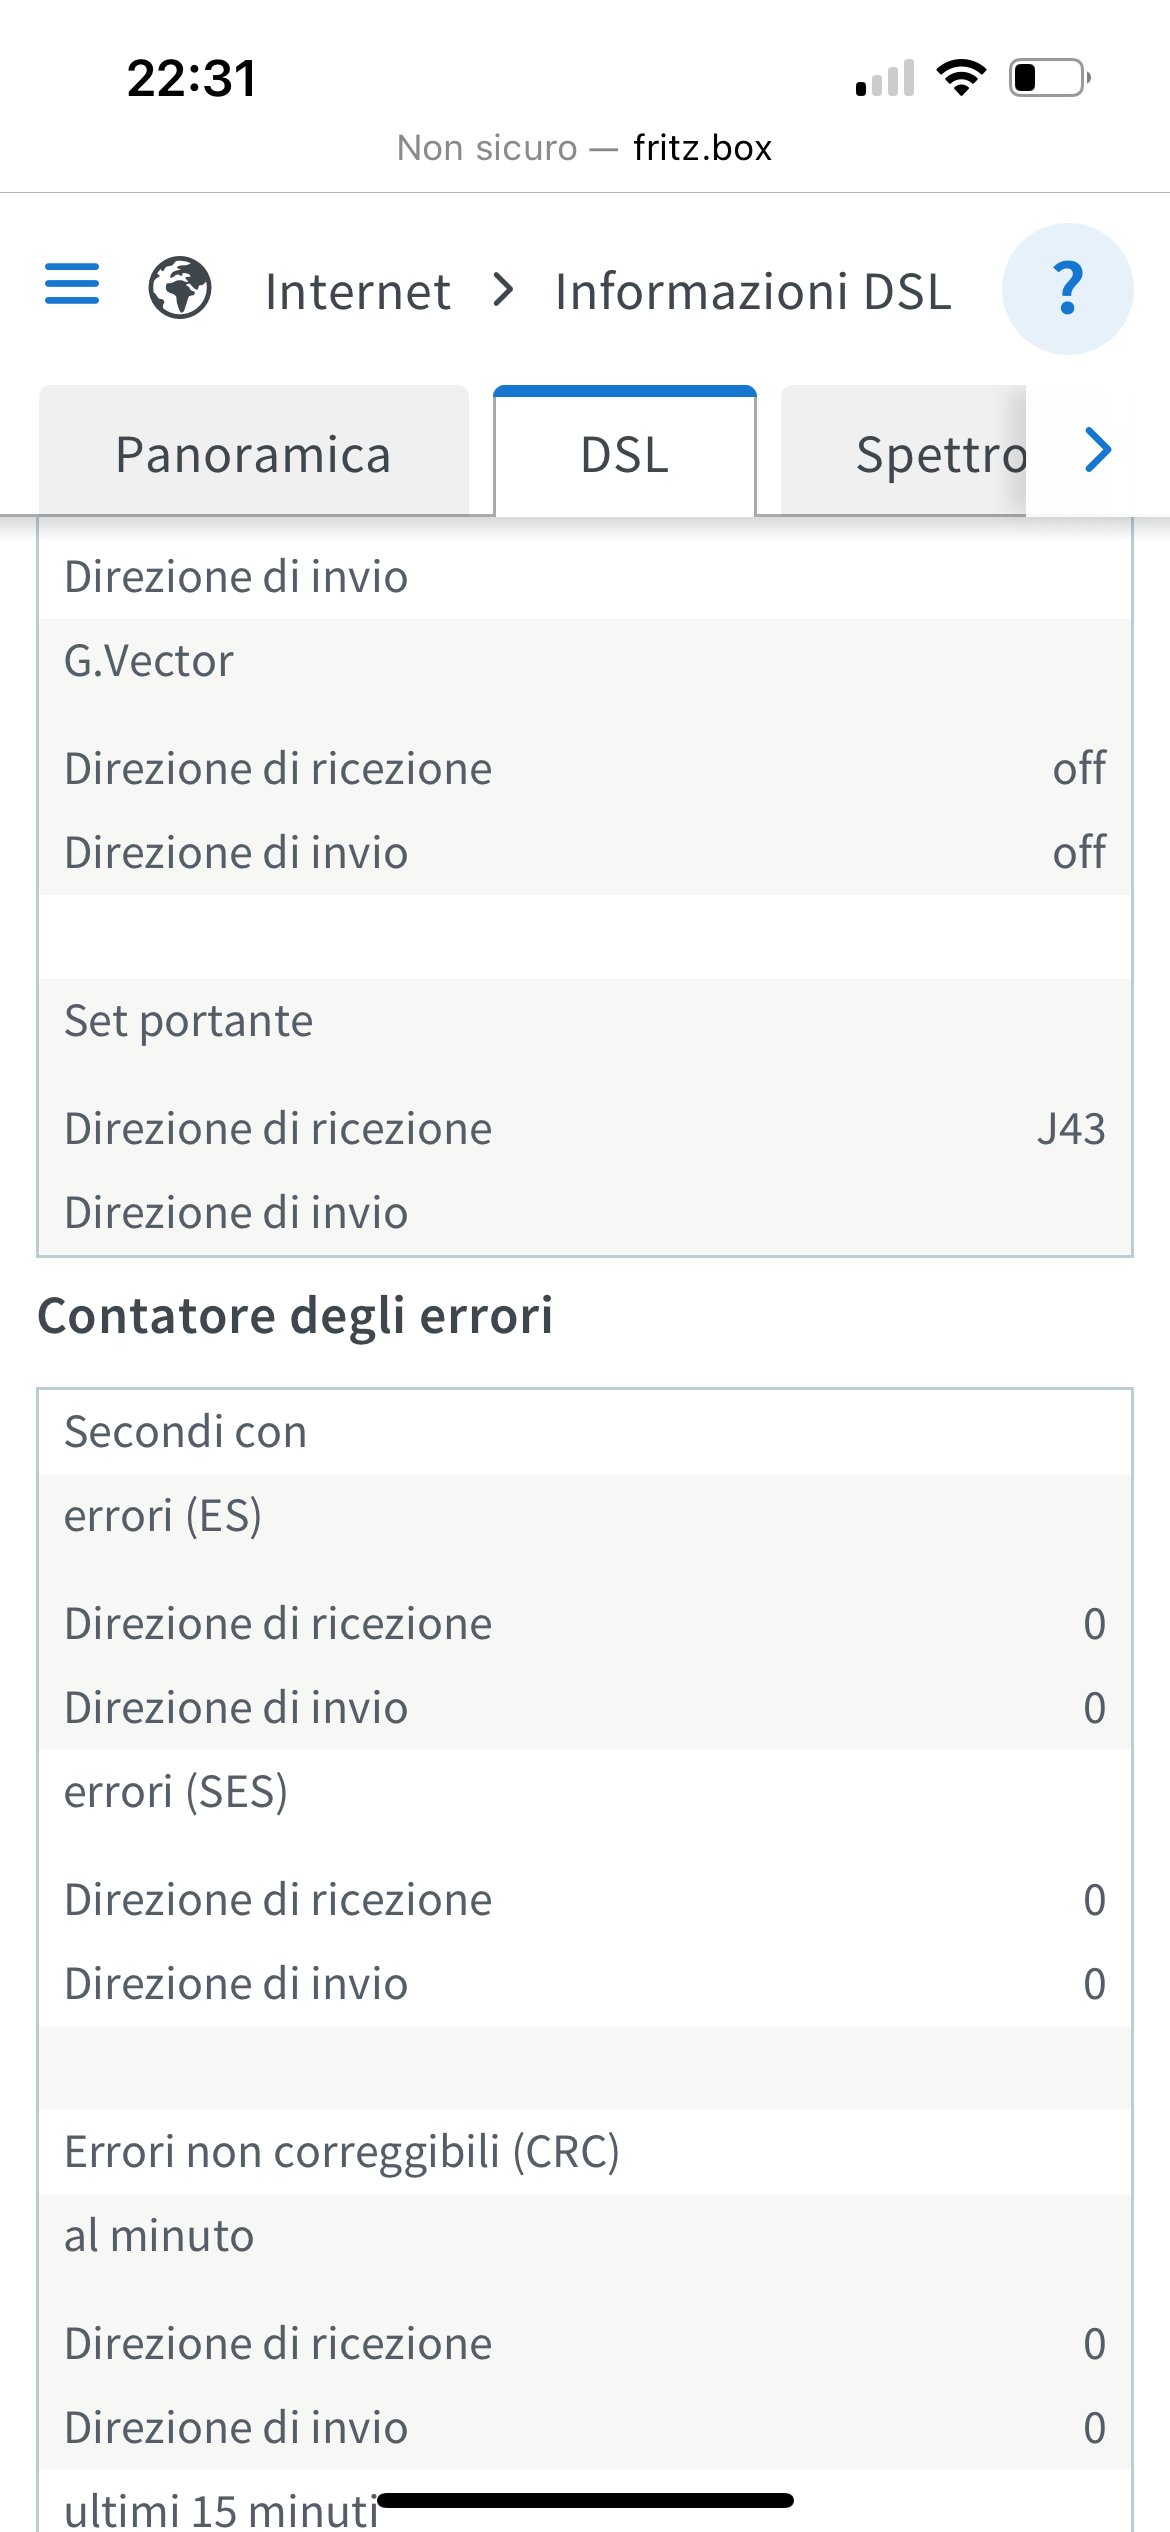
Task: Tap the home indicator bar at bottom
Action: (x=585, y=2500)
